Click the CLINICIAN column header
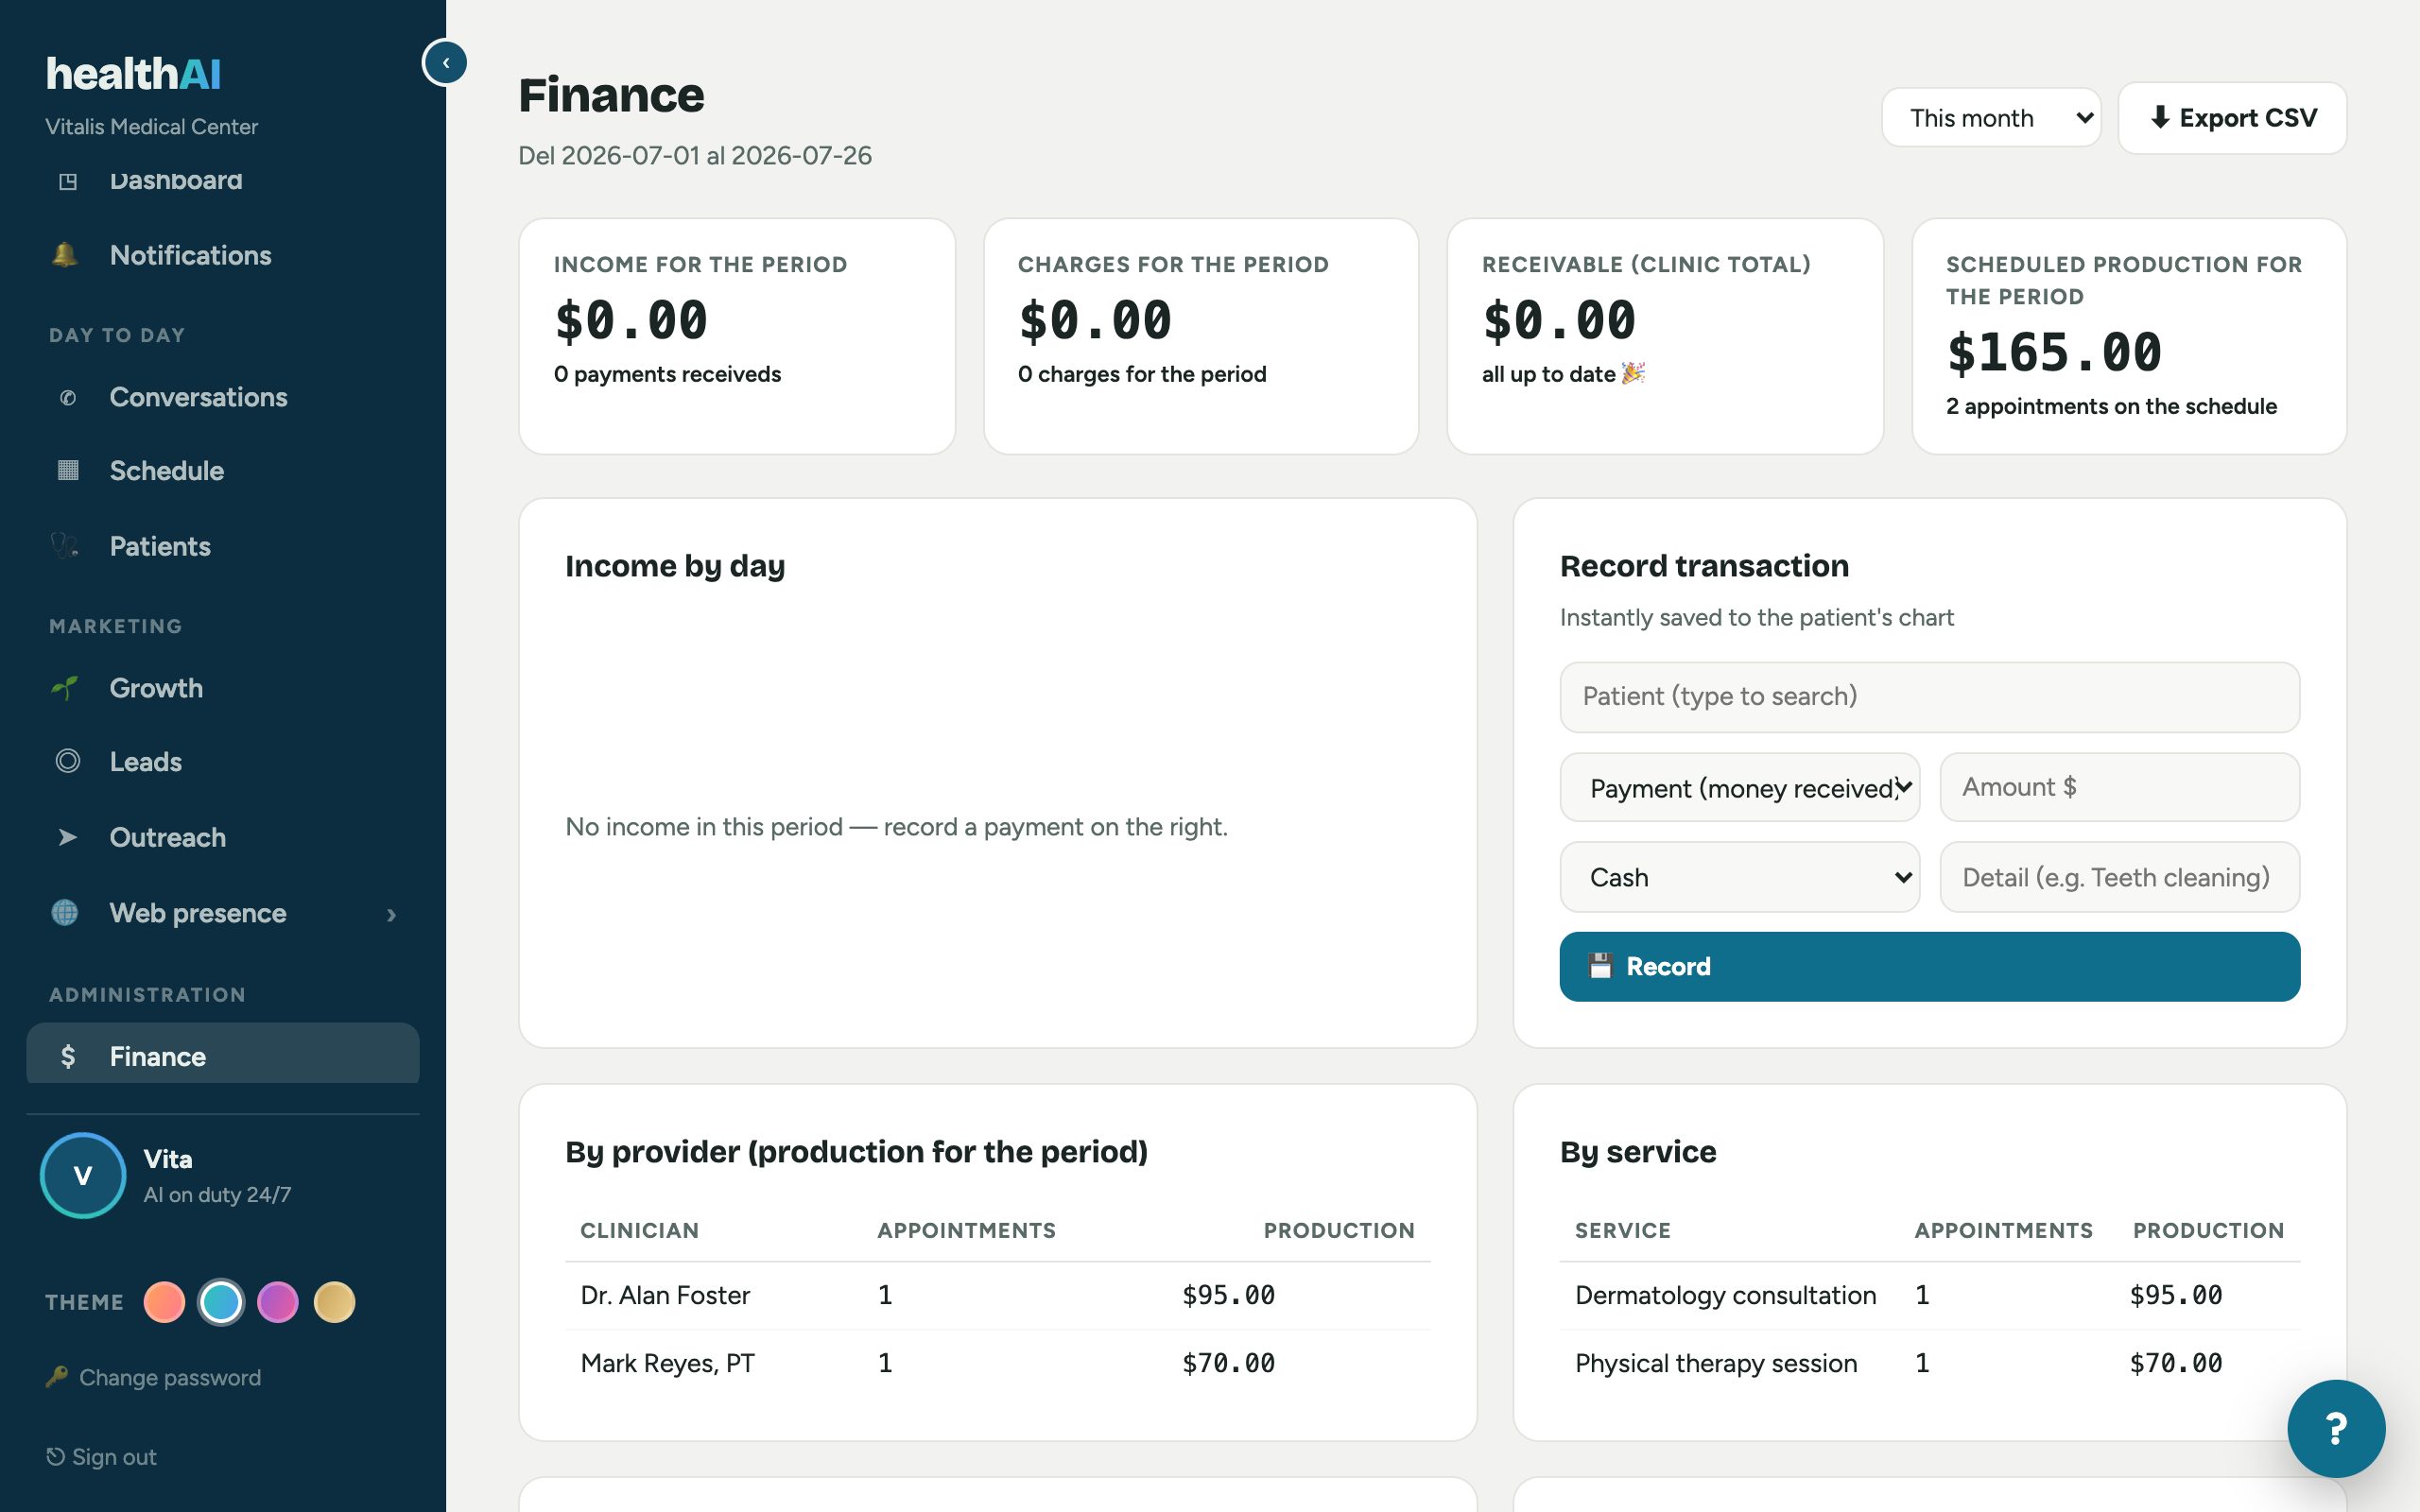 (639, 1231)
